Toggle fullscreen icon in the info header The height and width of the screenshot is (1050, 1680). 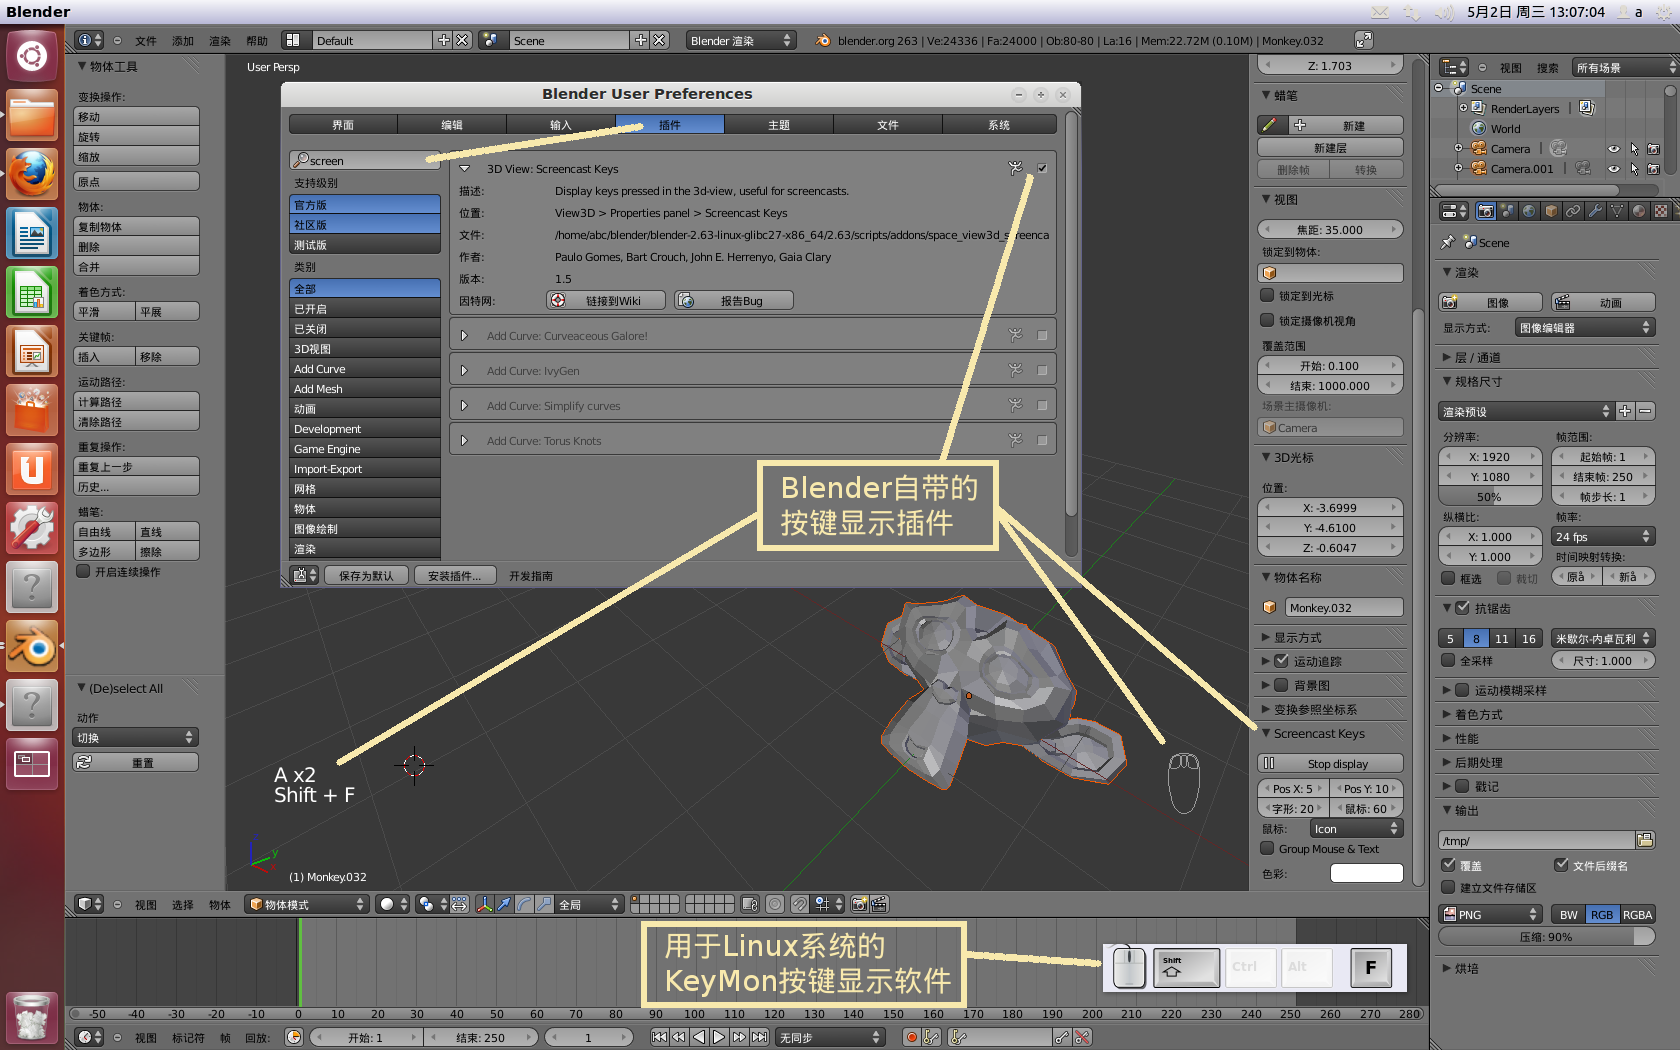[1364, 40]
